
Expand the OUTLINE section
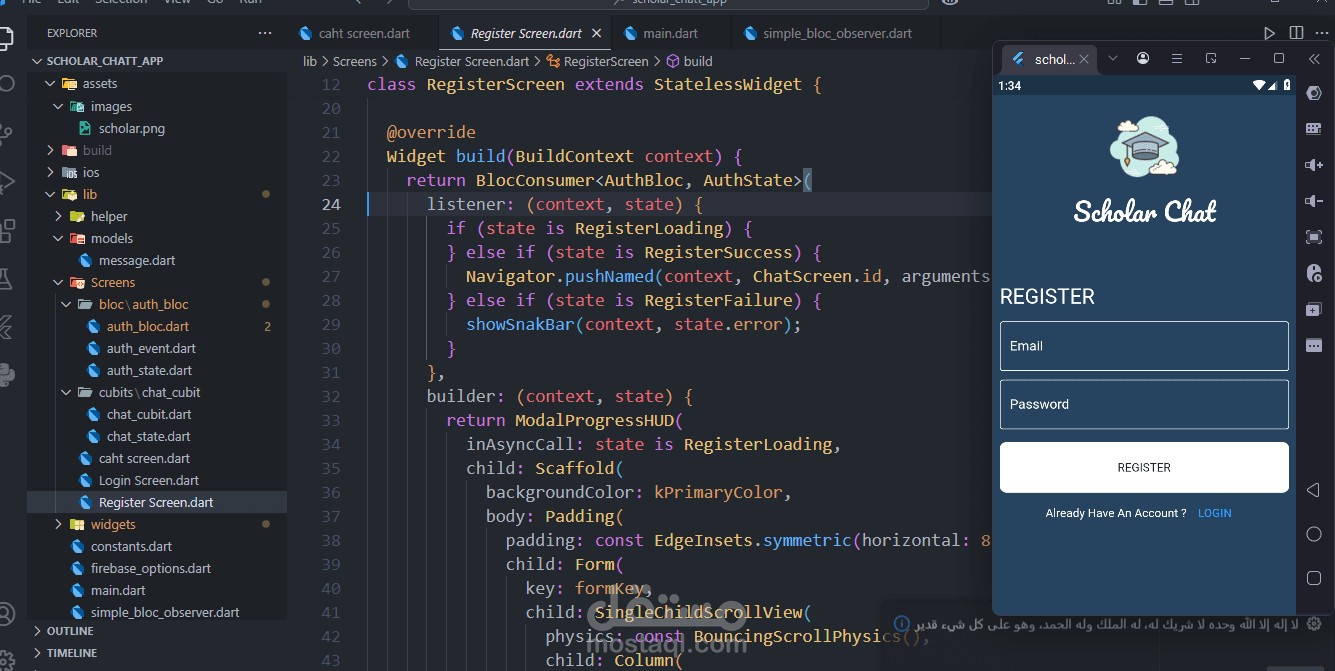pos(70,631)
